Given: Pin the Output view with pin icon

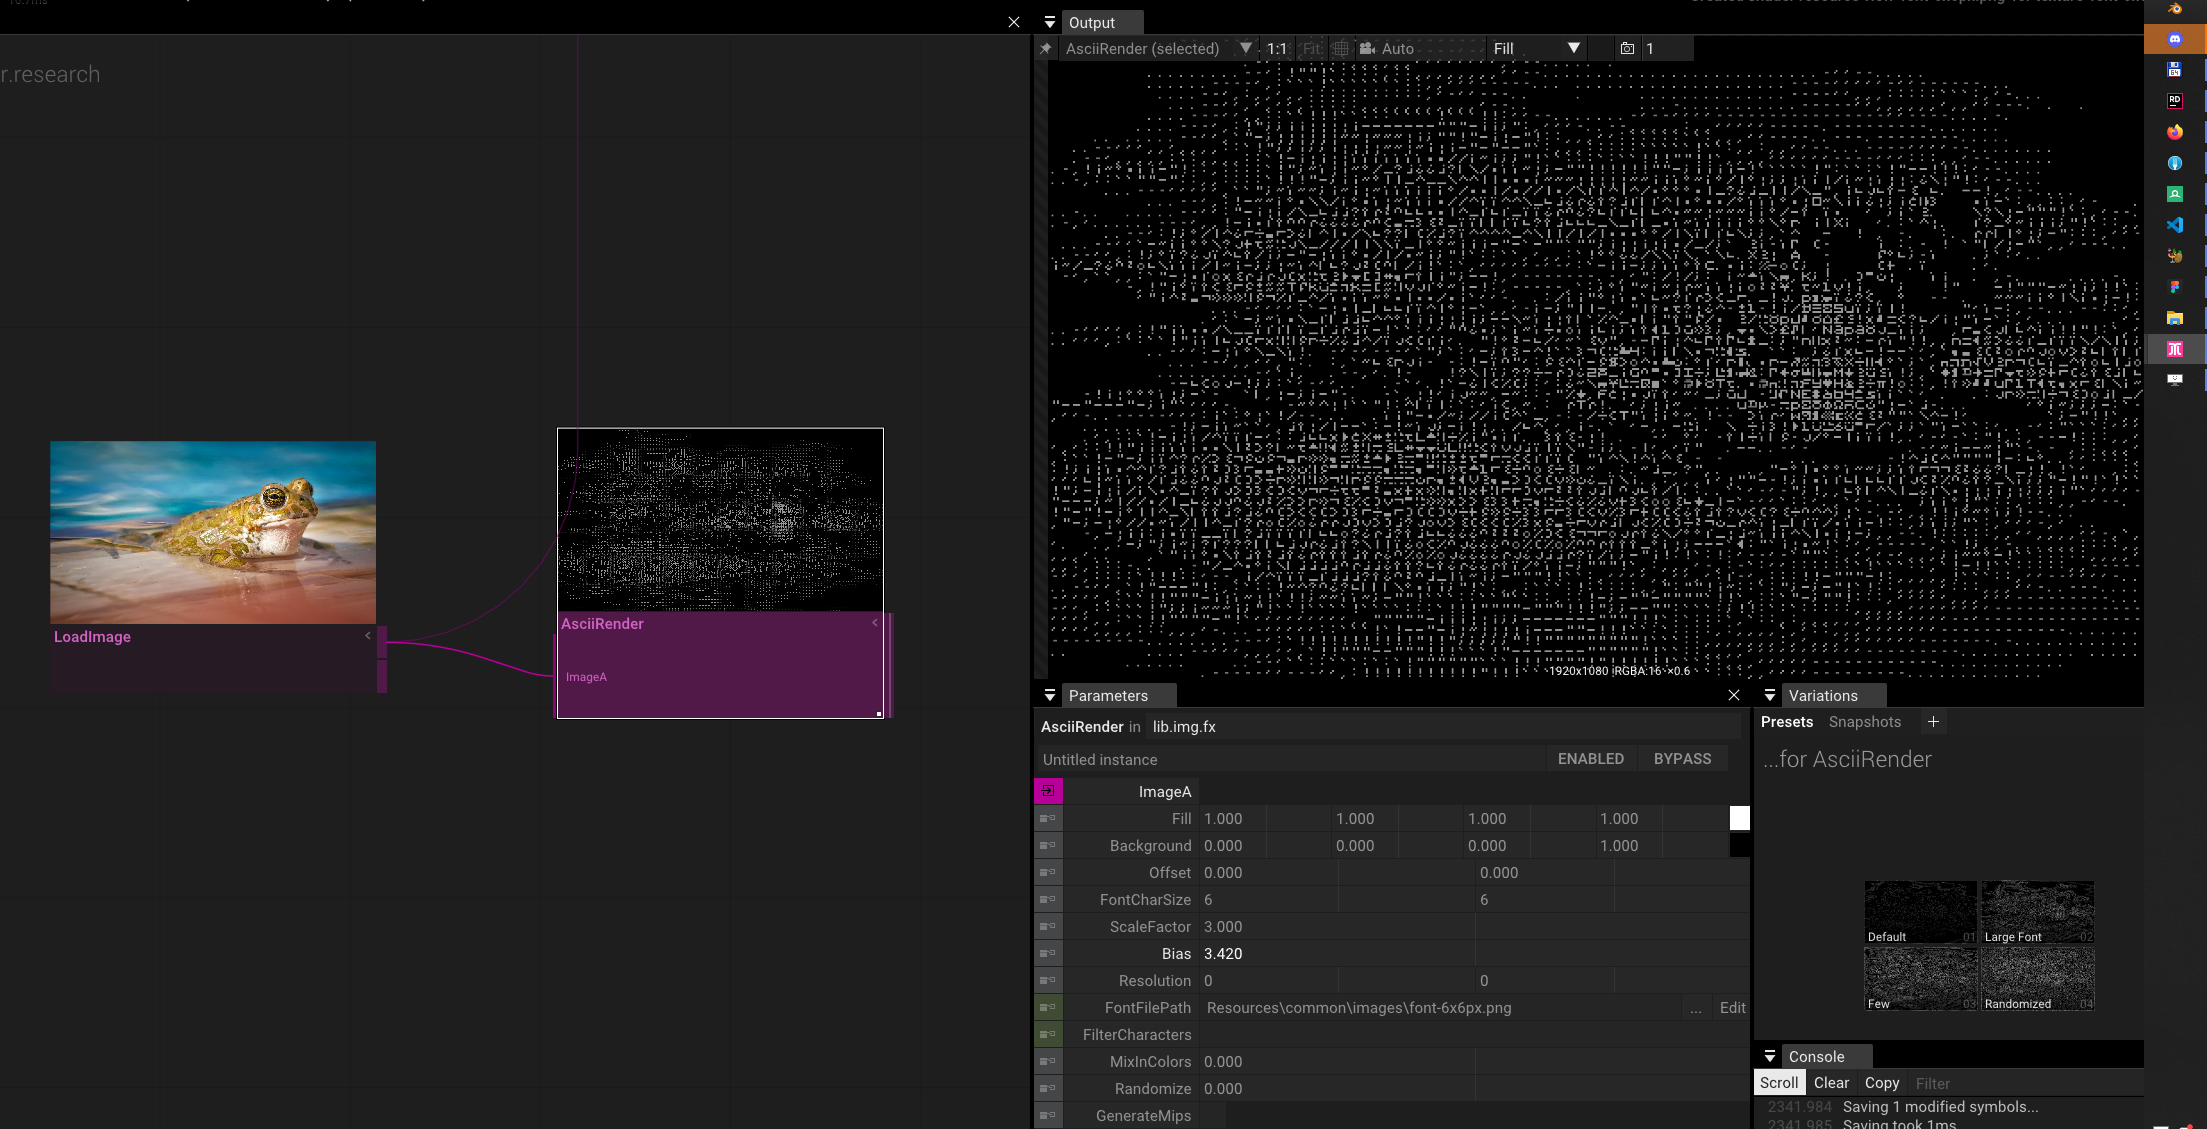Looking at the screenshot, I should (x=1046, y=48).
